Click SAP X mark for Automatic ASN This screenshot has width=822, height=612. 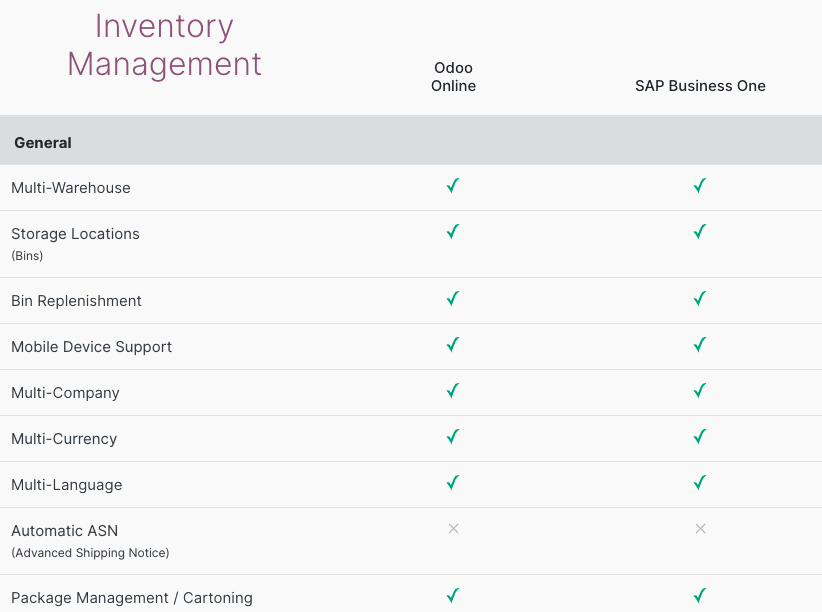tap(700, 529)
